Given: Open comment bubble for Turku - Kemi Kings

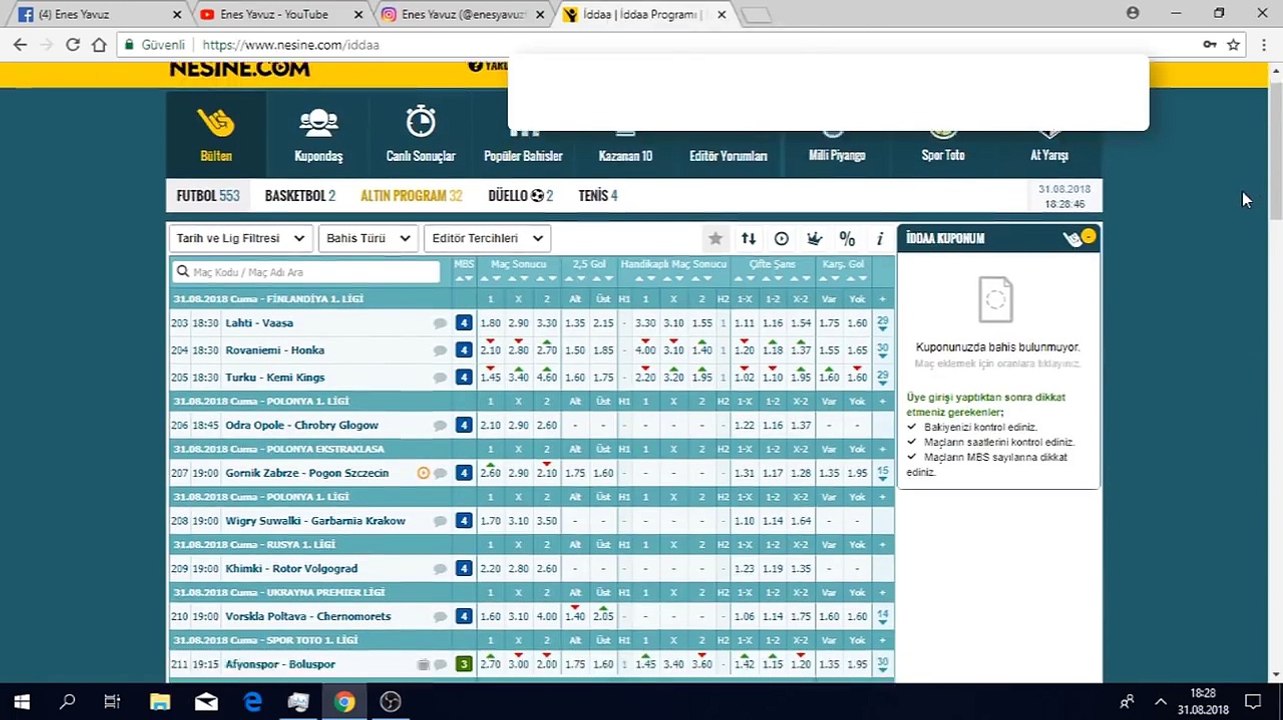Looking at the screenshot, I should coord(440,377).
